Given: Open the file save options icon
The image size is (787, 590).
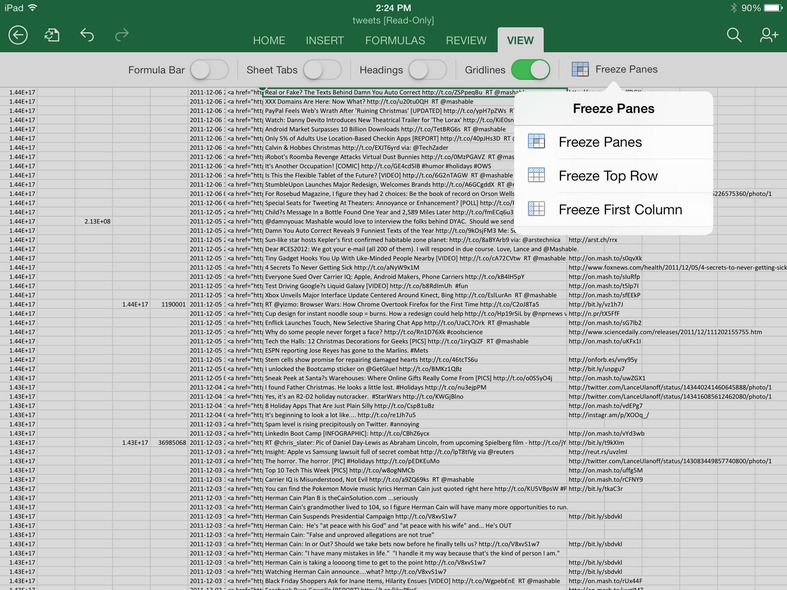Looking at the screenshot, I should [52, 35].
